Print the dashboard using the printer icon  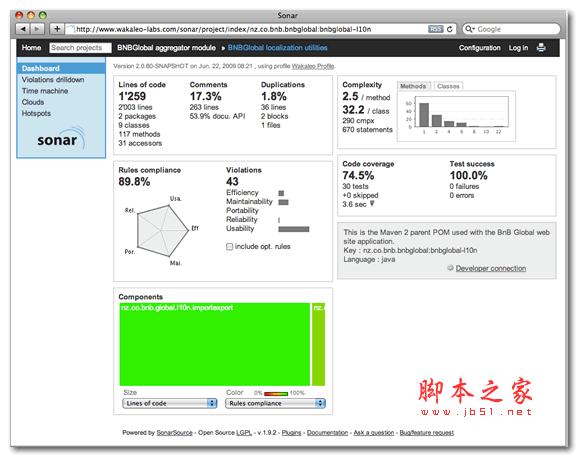[x=541, y=48]
